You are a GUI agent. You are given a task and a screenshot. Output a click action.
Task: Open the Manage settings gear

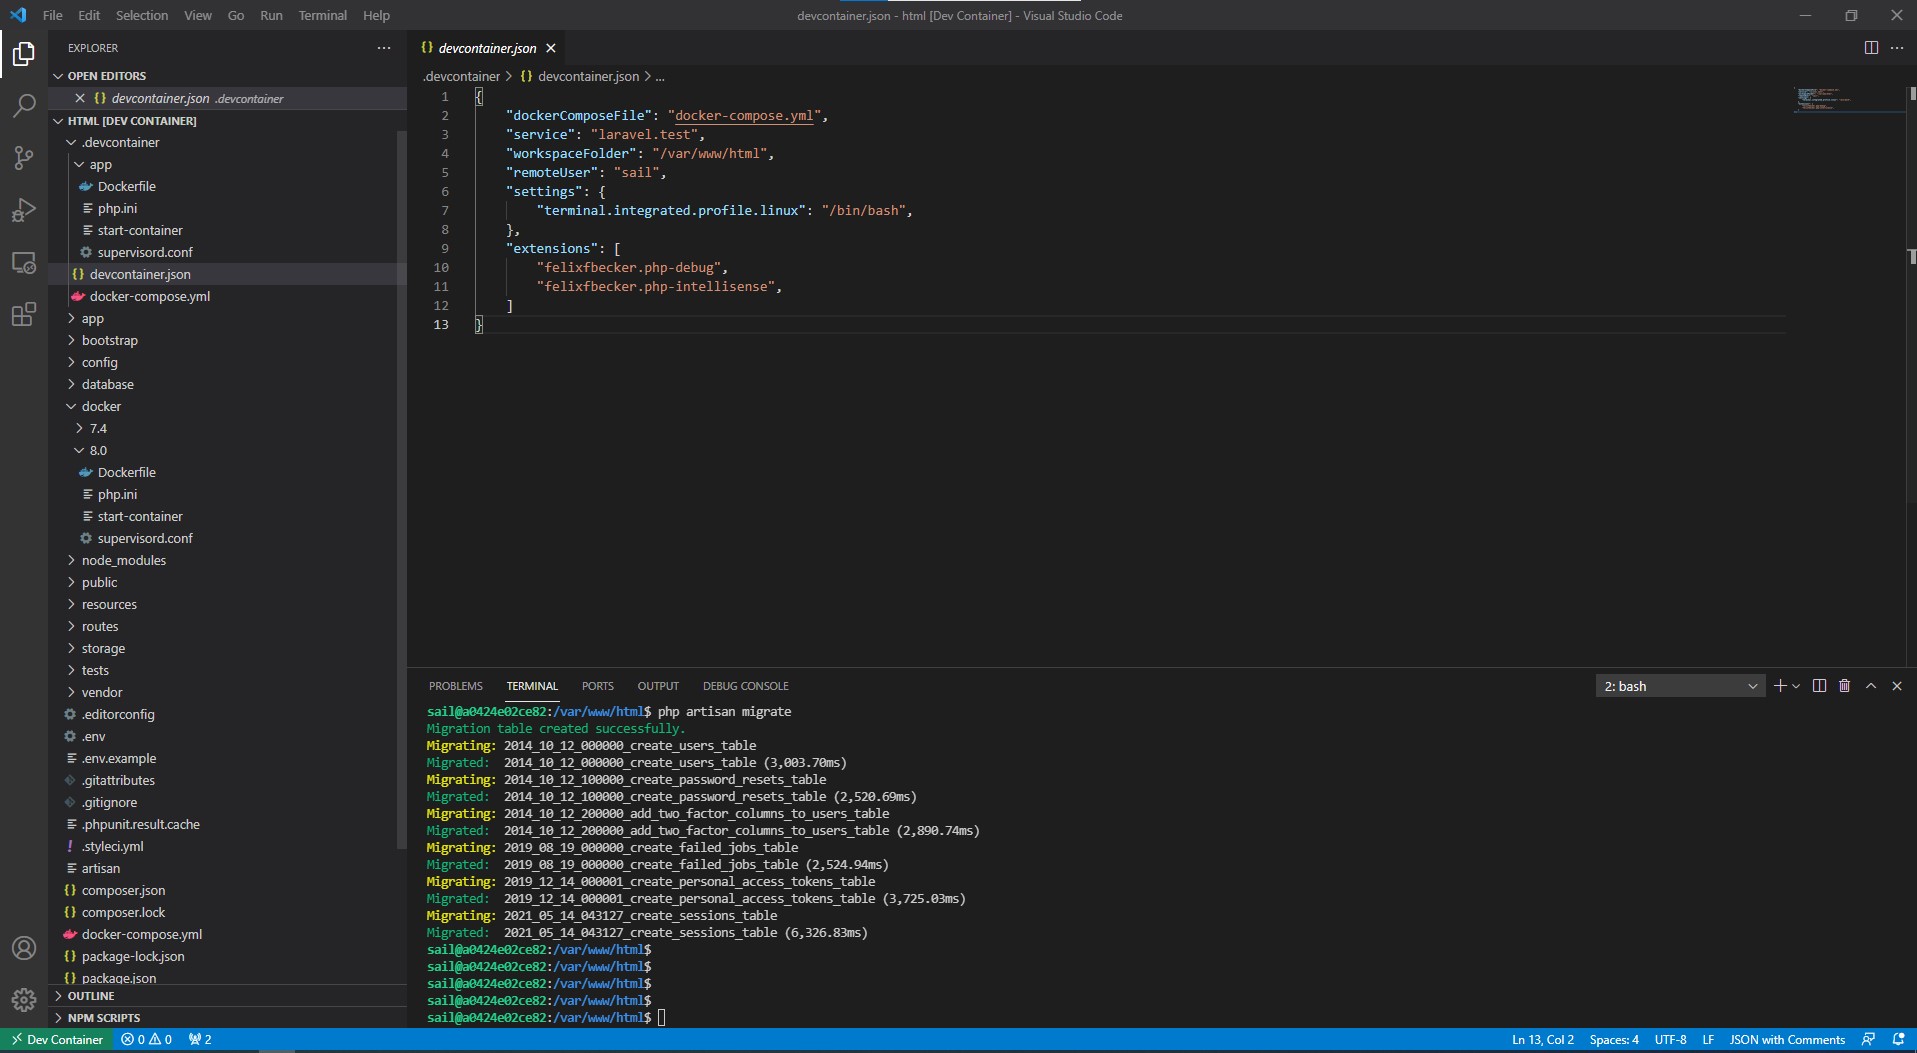click(x=23, y=999)
